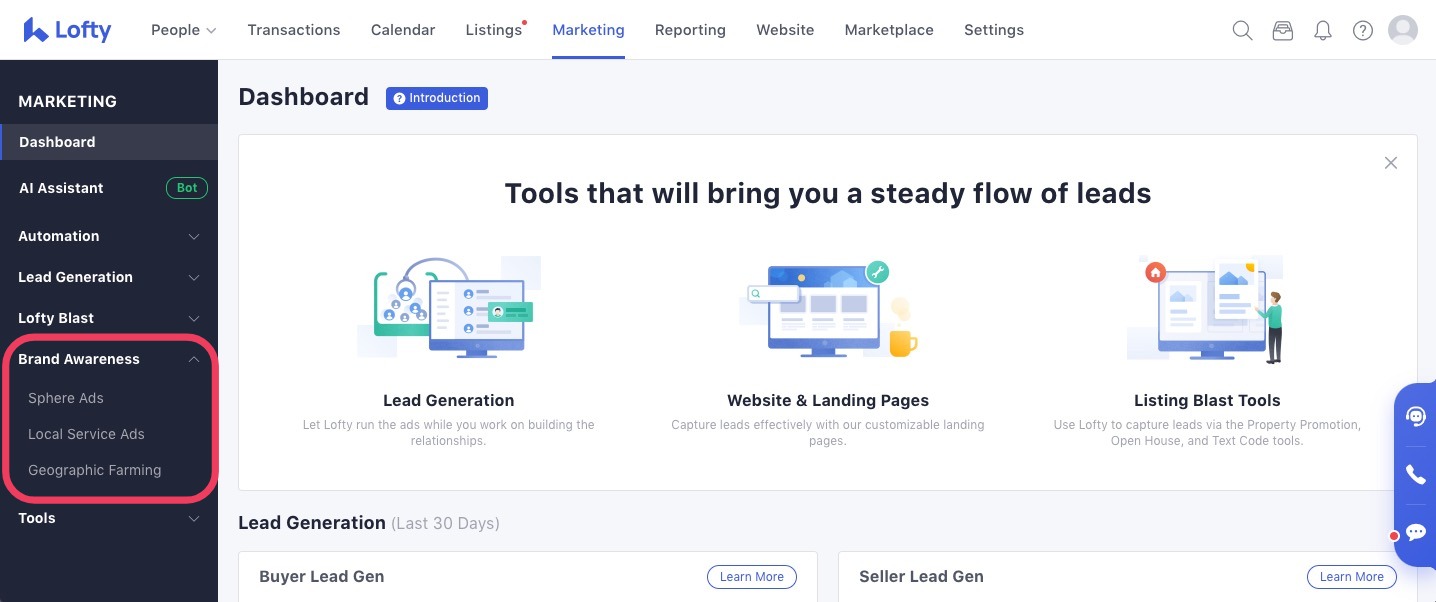Open the messaging icon with the red dot
The image size is (1436, 602).
pos(1415,532)
